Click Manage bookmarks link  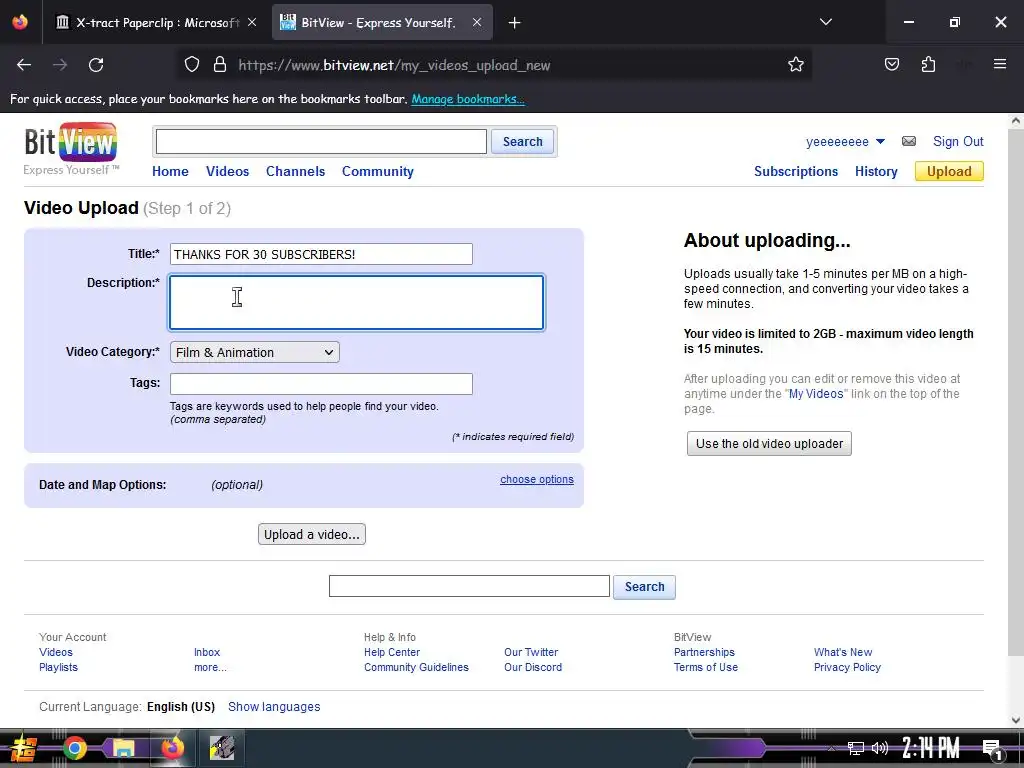[468, 99]
